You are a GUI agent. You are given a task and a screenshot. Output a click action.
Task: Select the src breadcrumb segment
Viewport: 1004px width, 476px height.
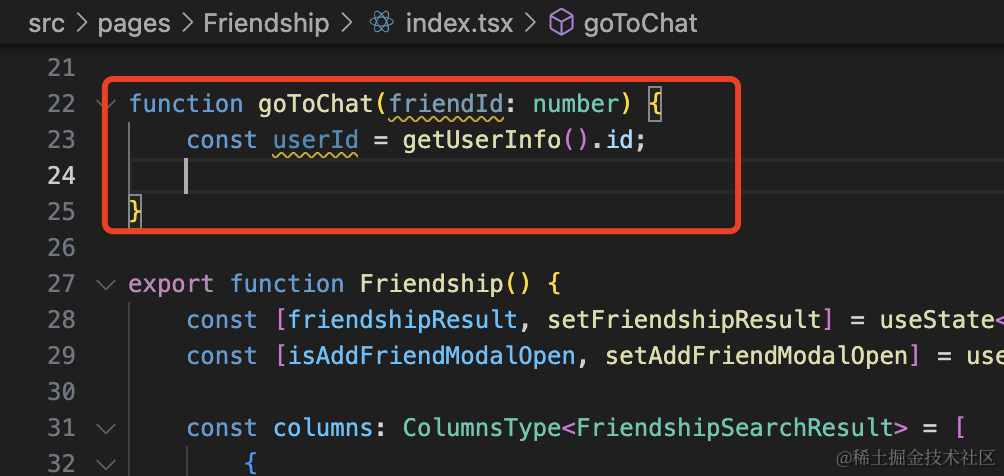(46, 23)
